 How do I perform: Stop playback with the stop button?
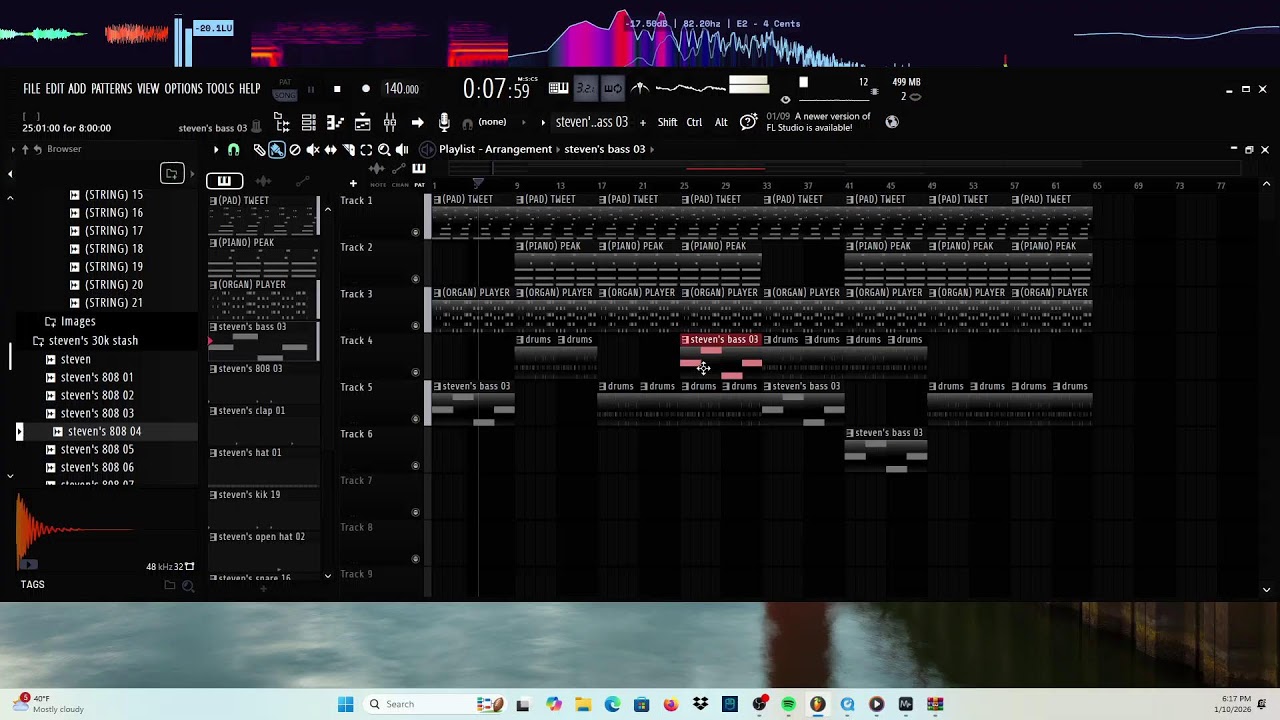point(337,89)
